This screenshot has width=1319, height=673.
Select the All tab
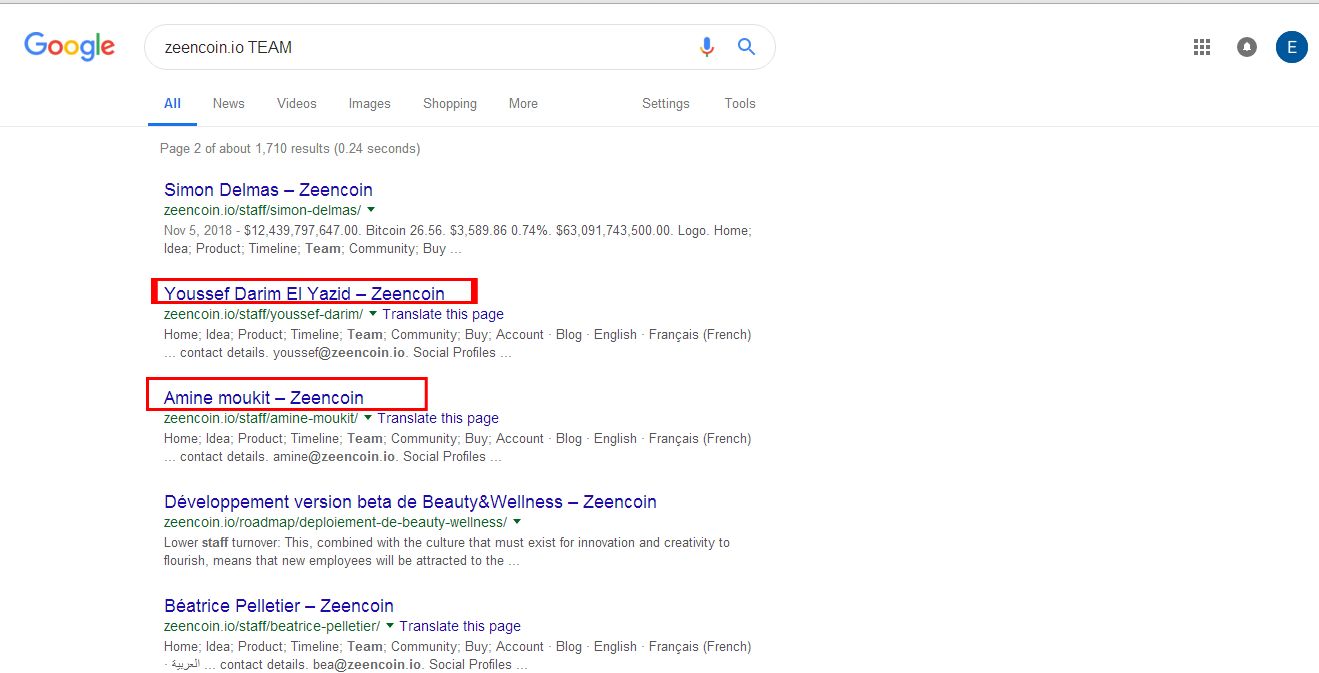coord(172,103)
